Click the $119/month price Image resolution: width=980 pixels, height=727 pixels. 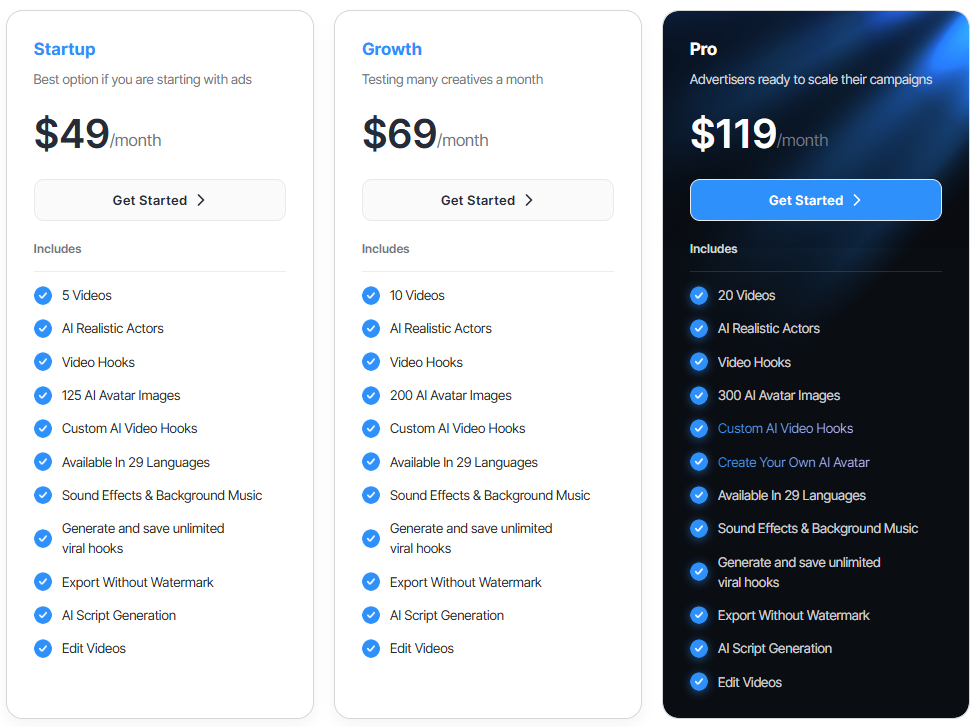pyautogui.click(x=759, y=134)
